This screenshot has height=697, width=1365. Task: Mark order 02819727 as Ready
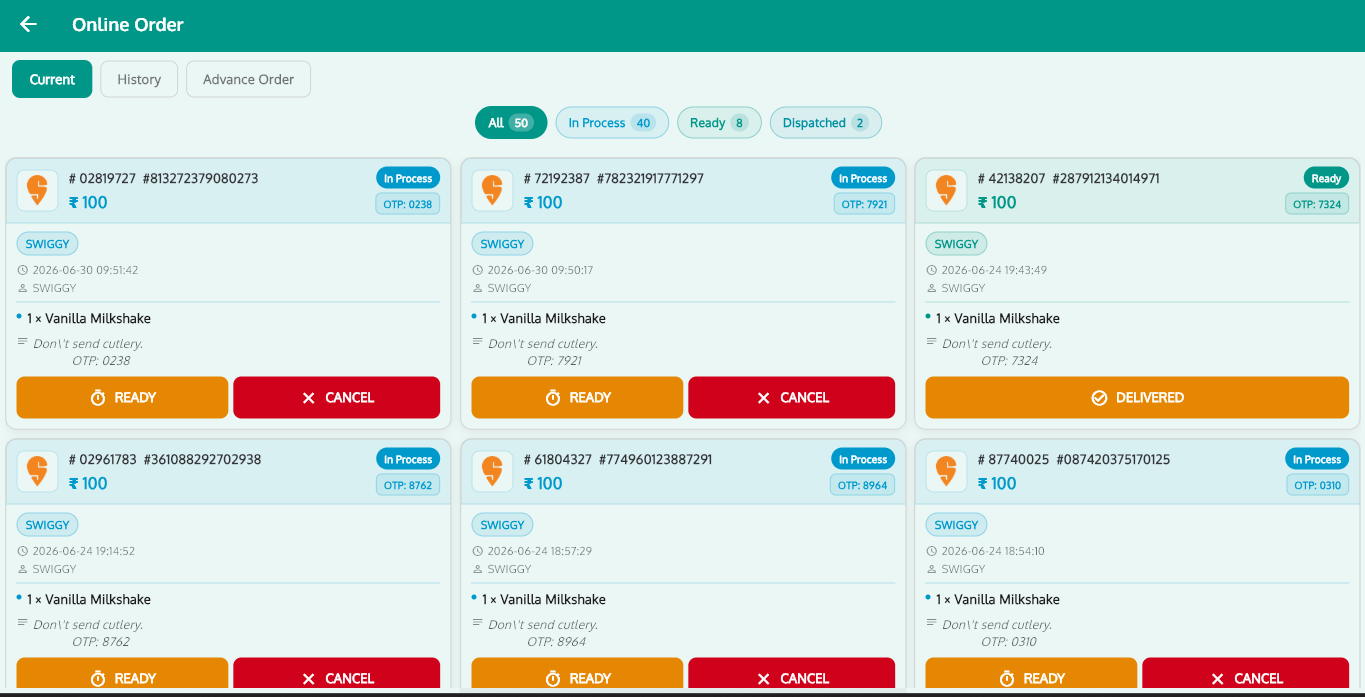(x=122, y=397)
